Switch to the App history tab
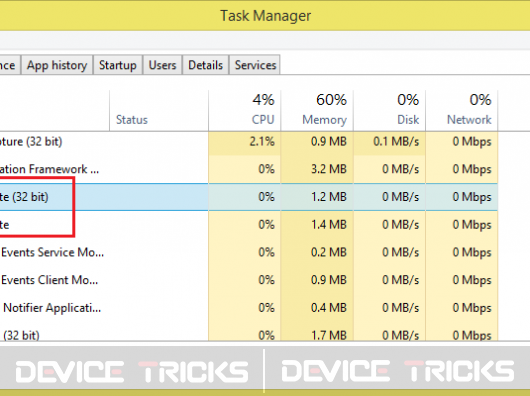 click(x=57, y=65)
